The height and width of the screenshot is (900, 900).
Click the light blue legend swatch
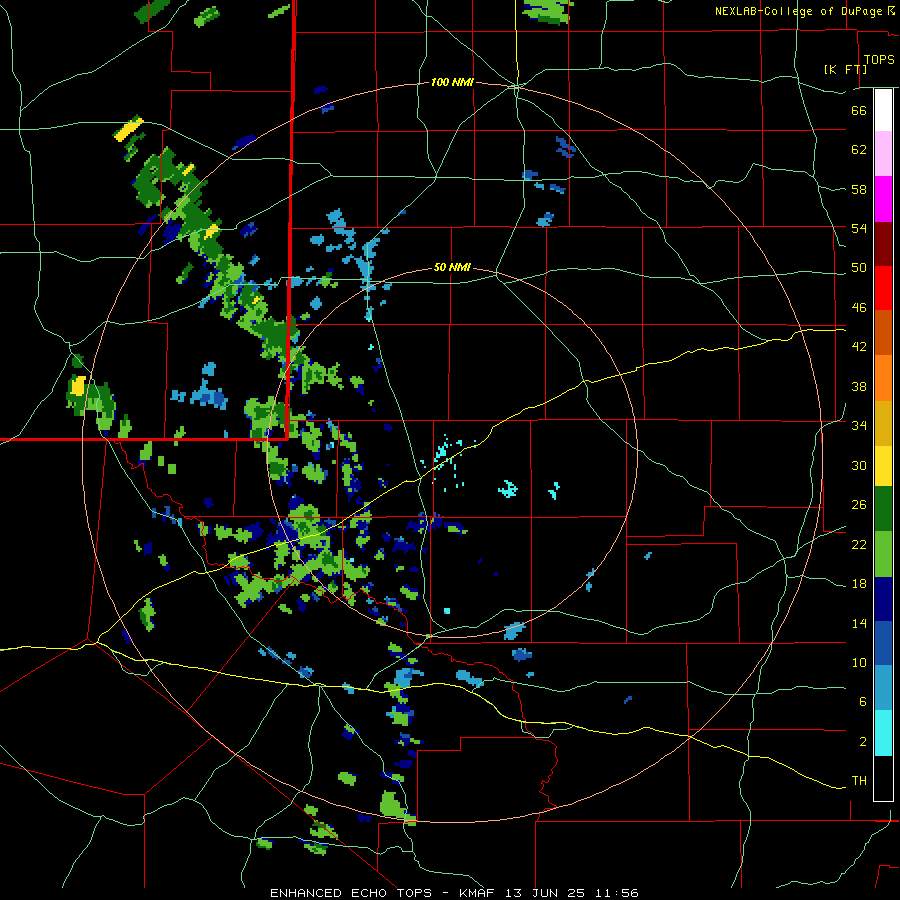[x=883, y=688]
